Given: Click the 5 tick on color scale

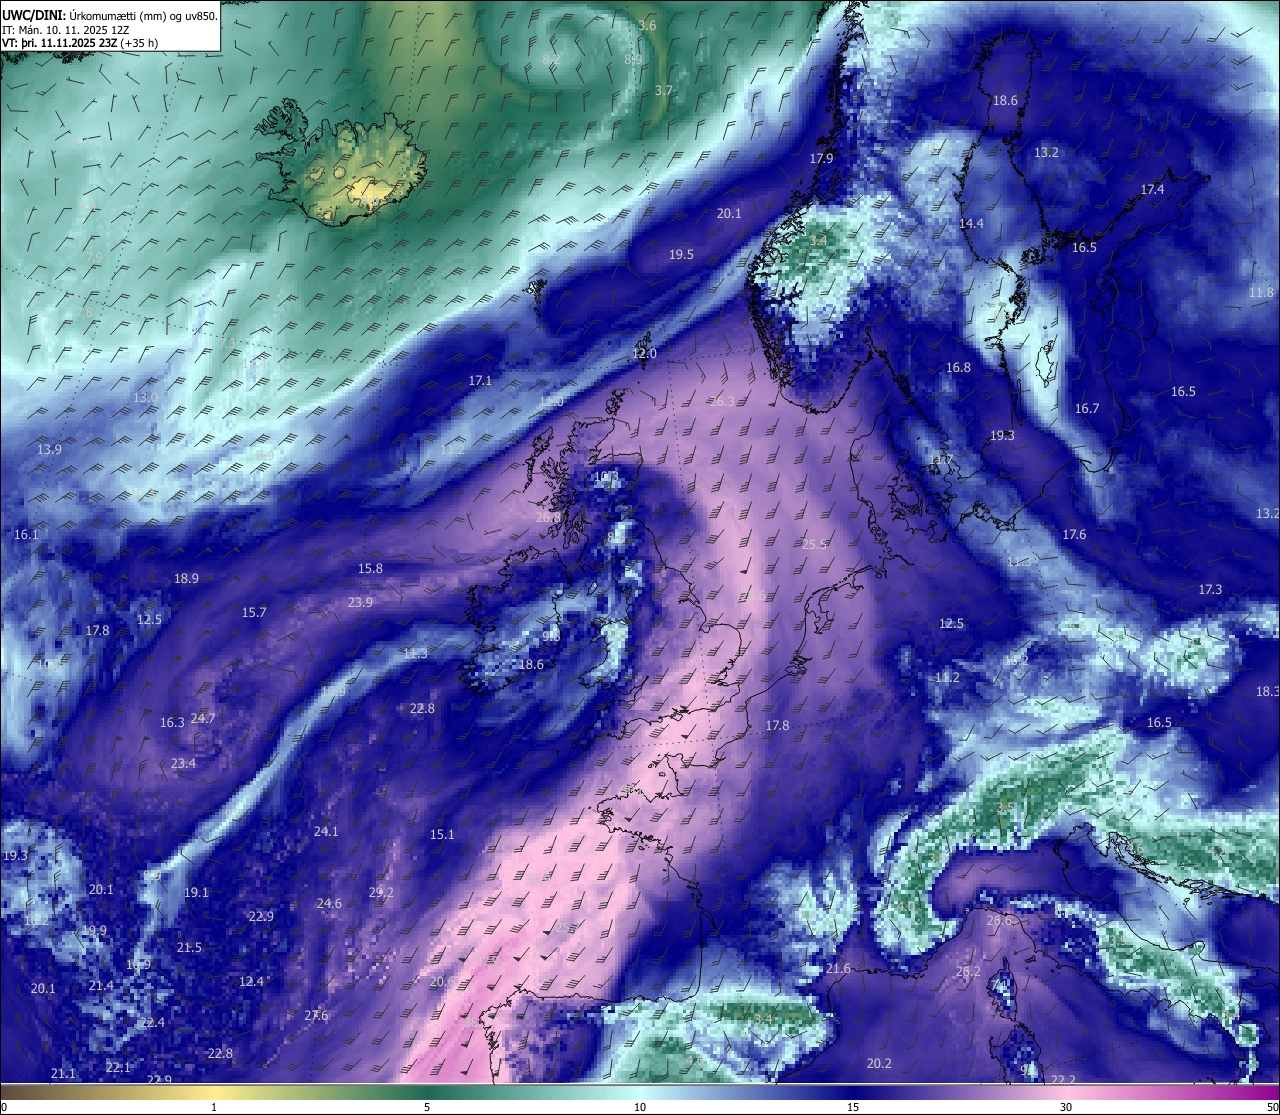Looking at the screenshot, I should coord(427,1107).
